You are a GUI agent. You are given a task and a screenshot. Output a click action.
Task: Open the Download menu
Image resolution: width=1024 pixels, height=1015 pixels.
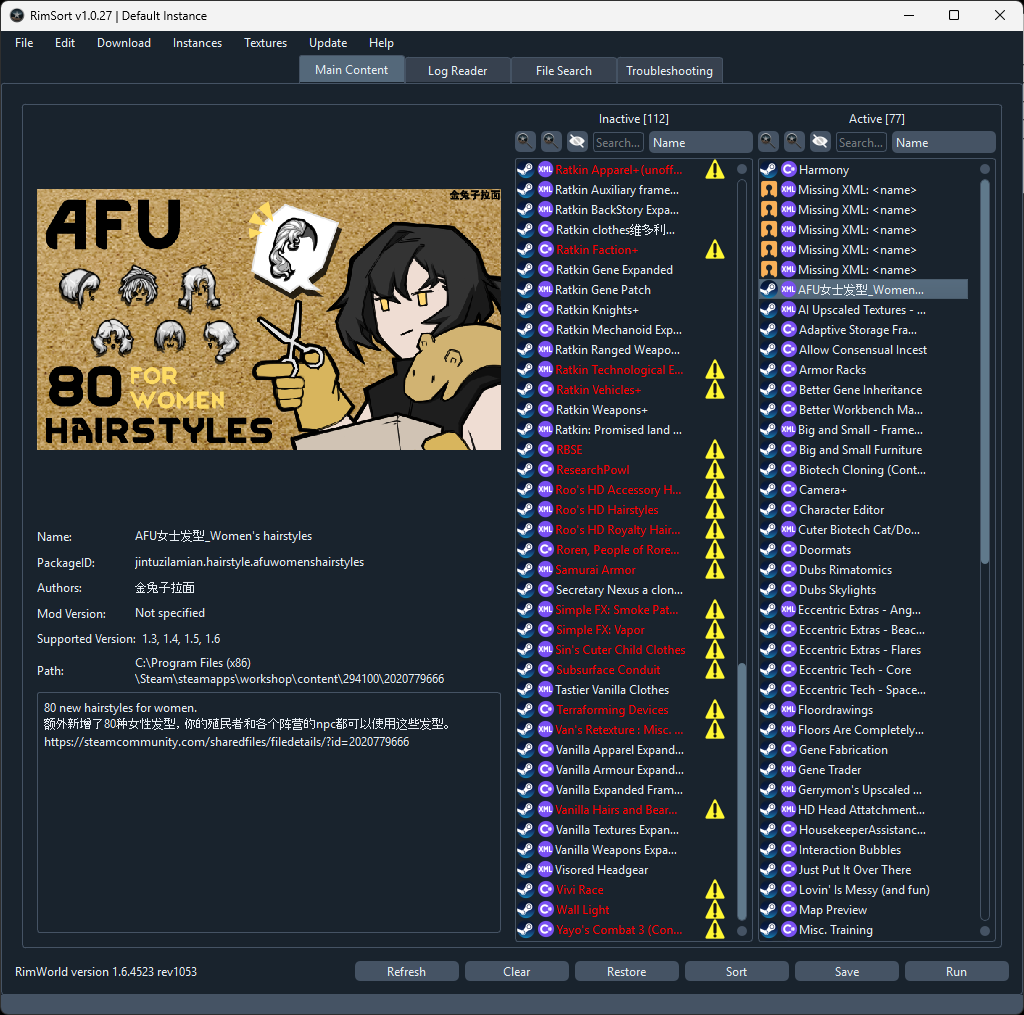(124, 43)
